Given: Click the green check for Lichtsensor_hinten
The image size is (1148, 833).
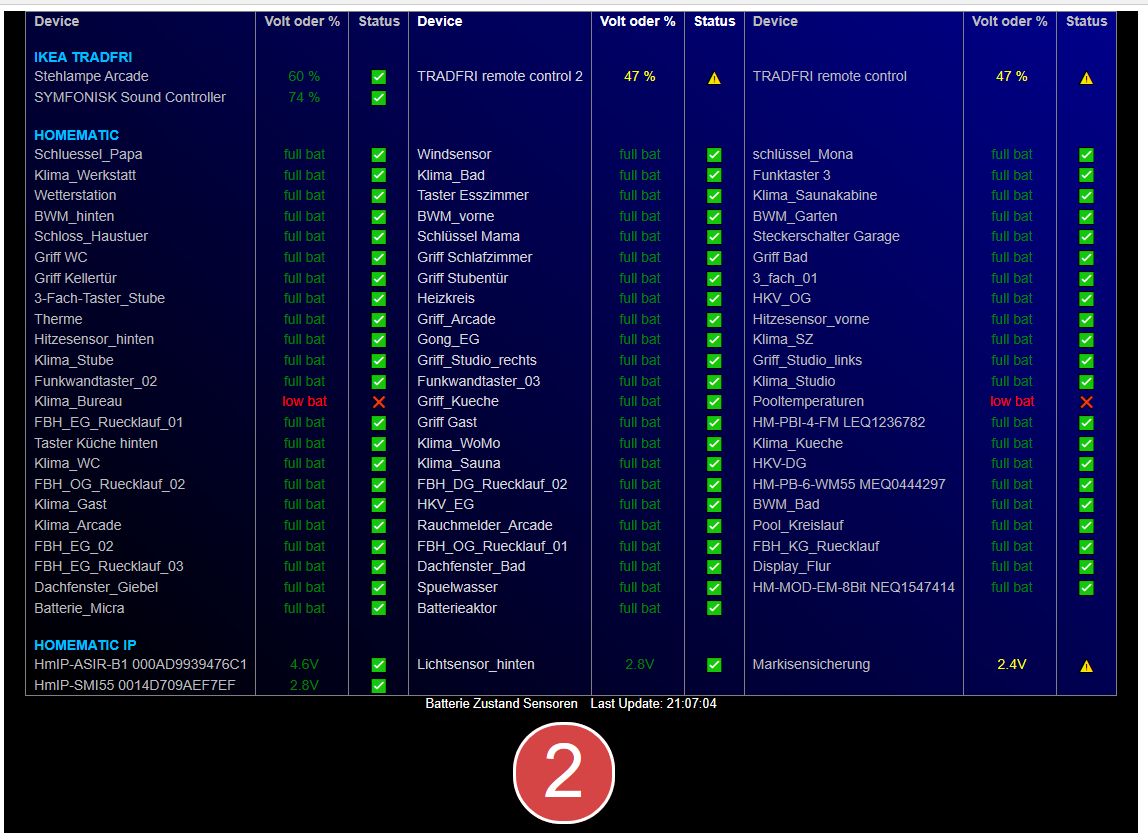Looking at the screenshot, I should click(x=714, y=665).
